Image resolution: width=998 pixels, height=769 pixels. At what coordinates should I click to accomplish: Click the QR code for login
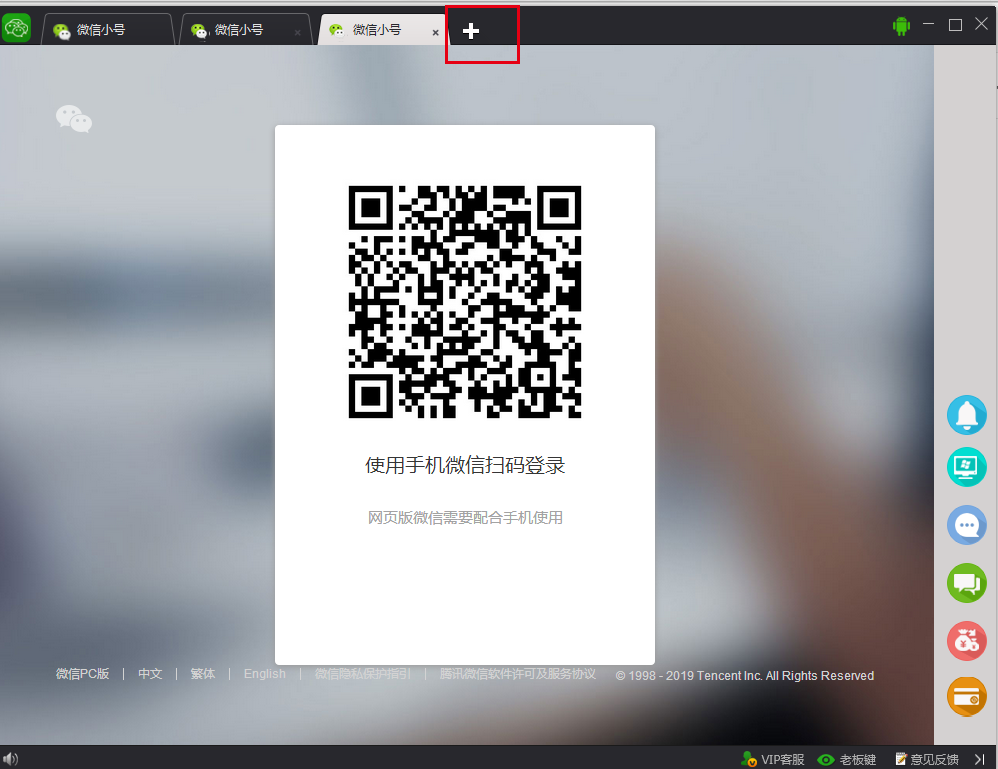tap(465, 302)
